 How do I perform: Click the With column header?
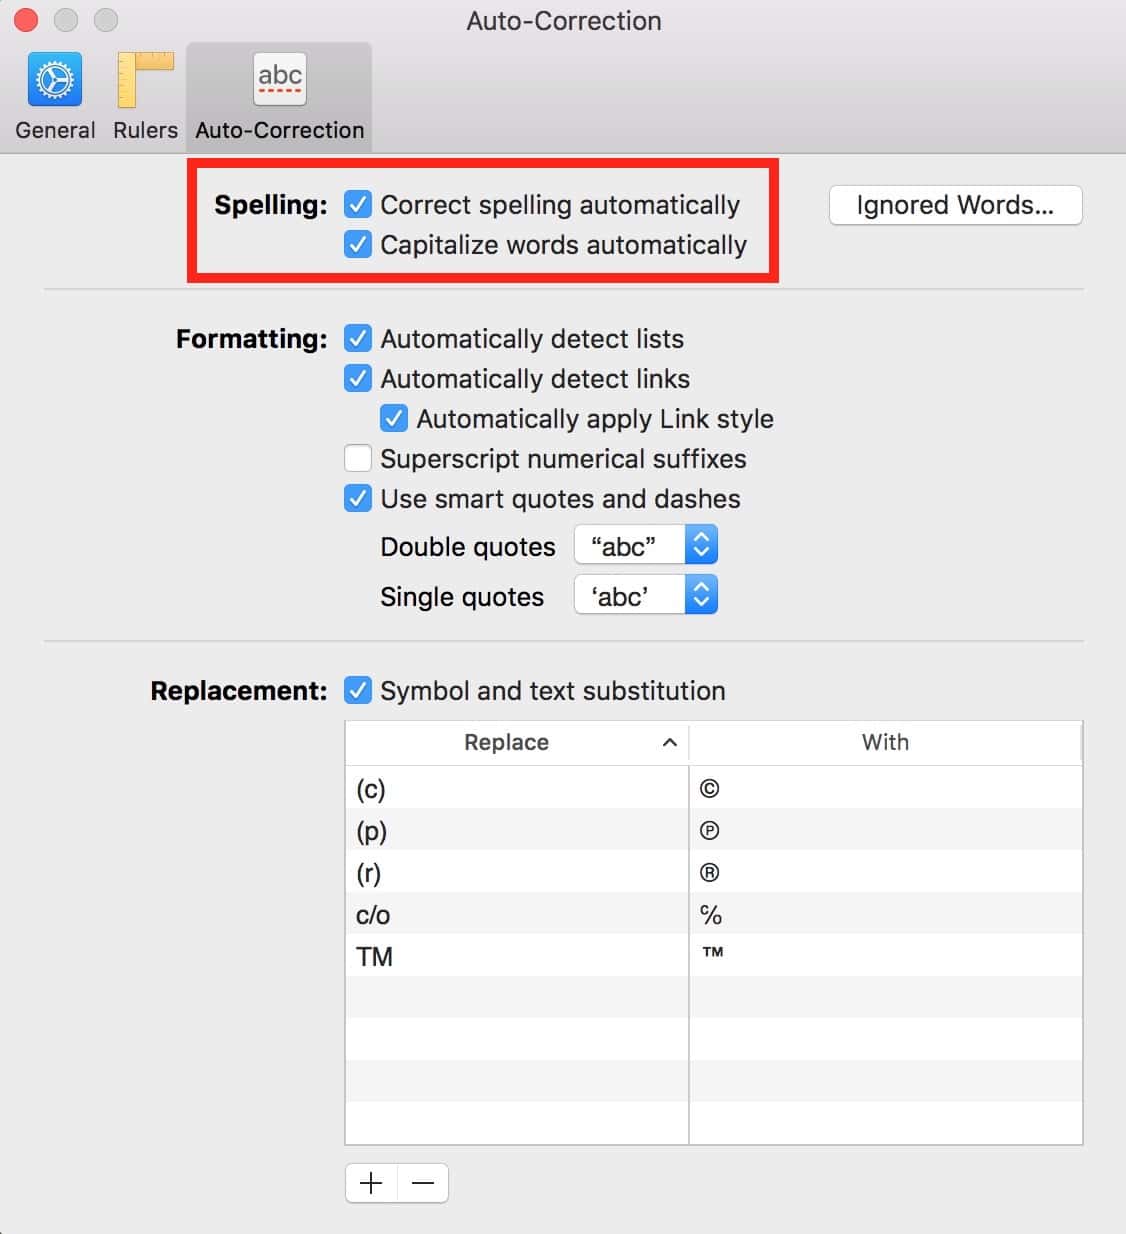885,742
